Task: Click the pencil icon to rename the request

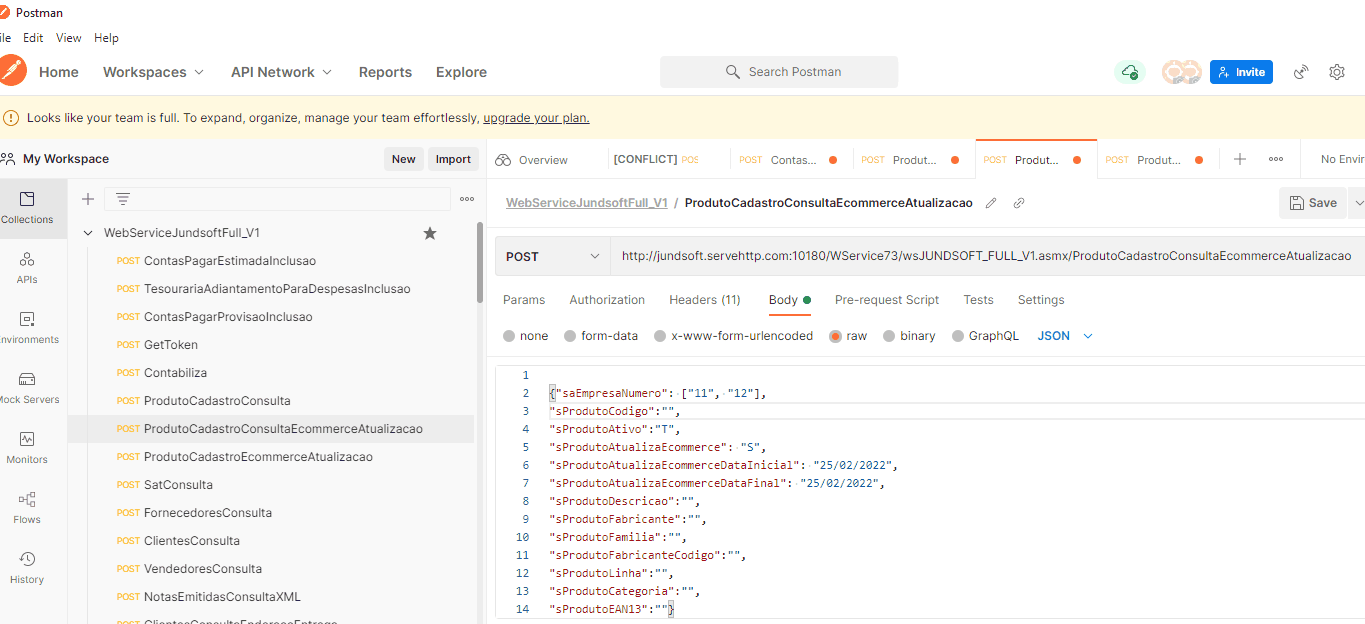Action: [x=991, y=203]
